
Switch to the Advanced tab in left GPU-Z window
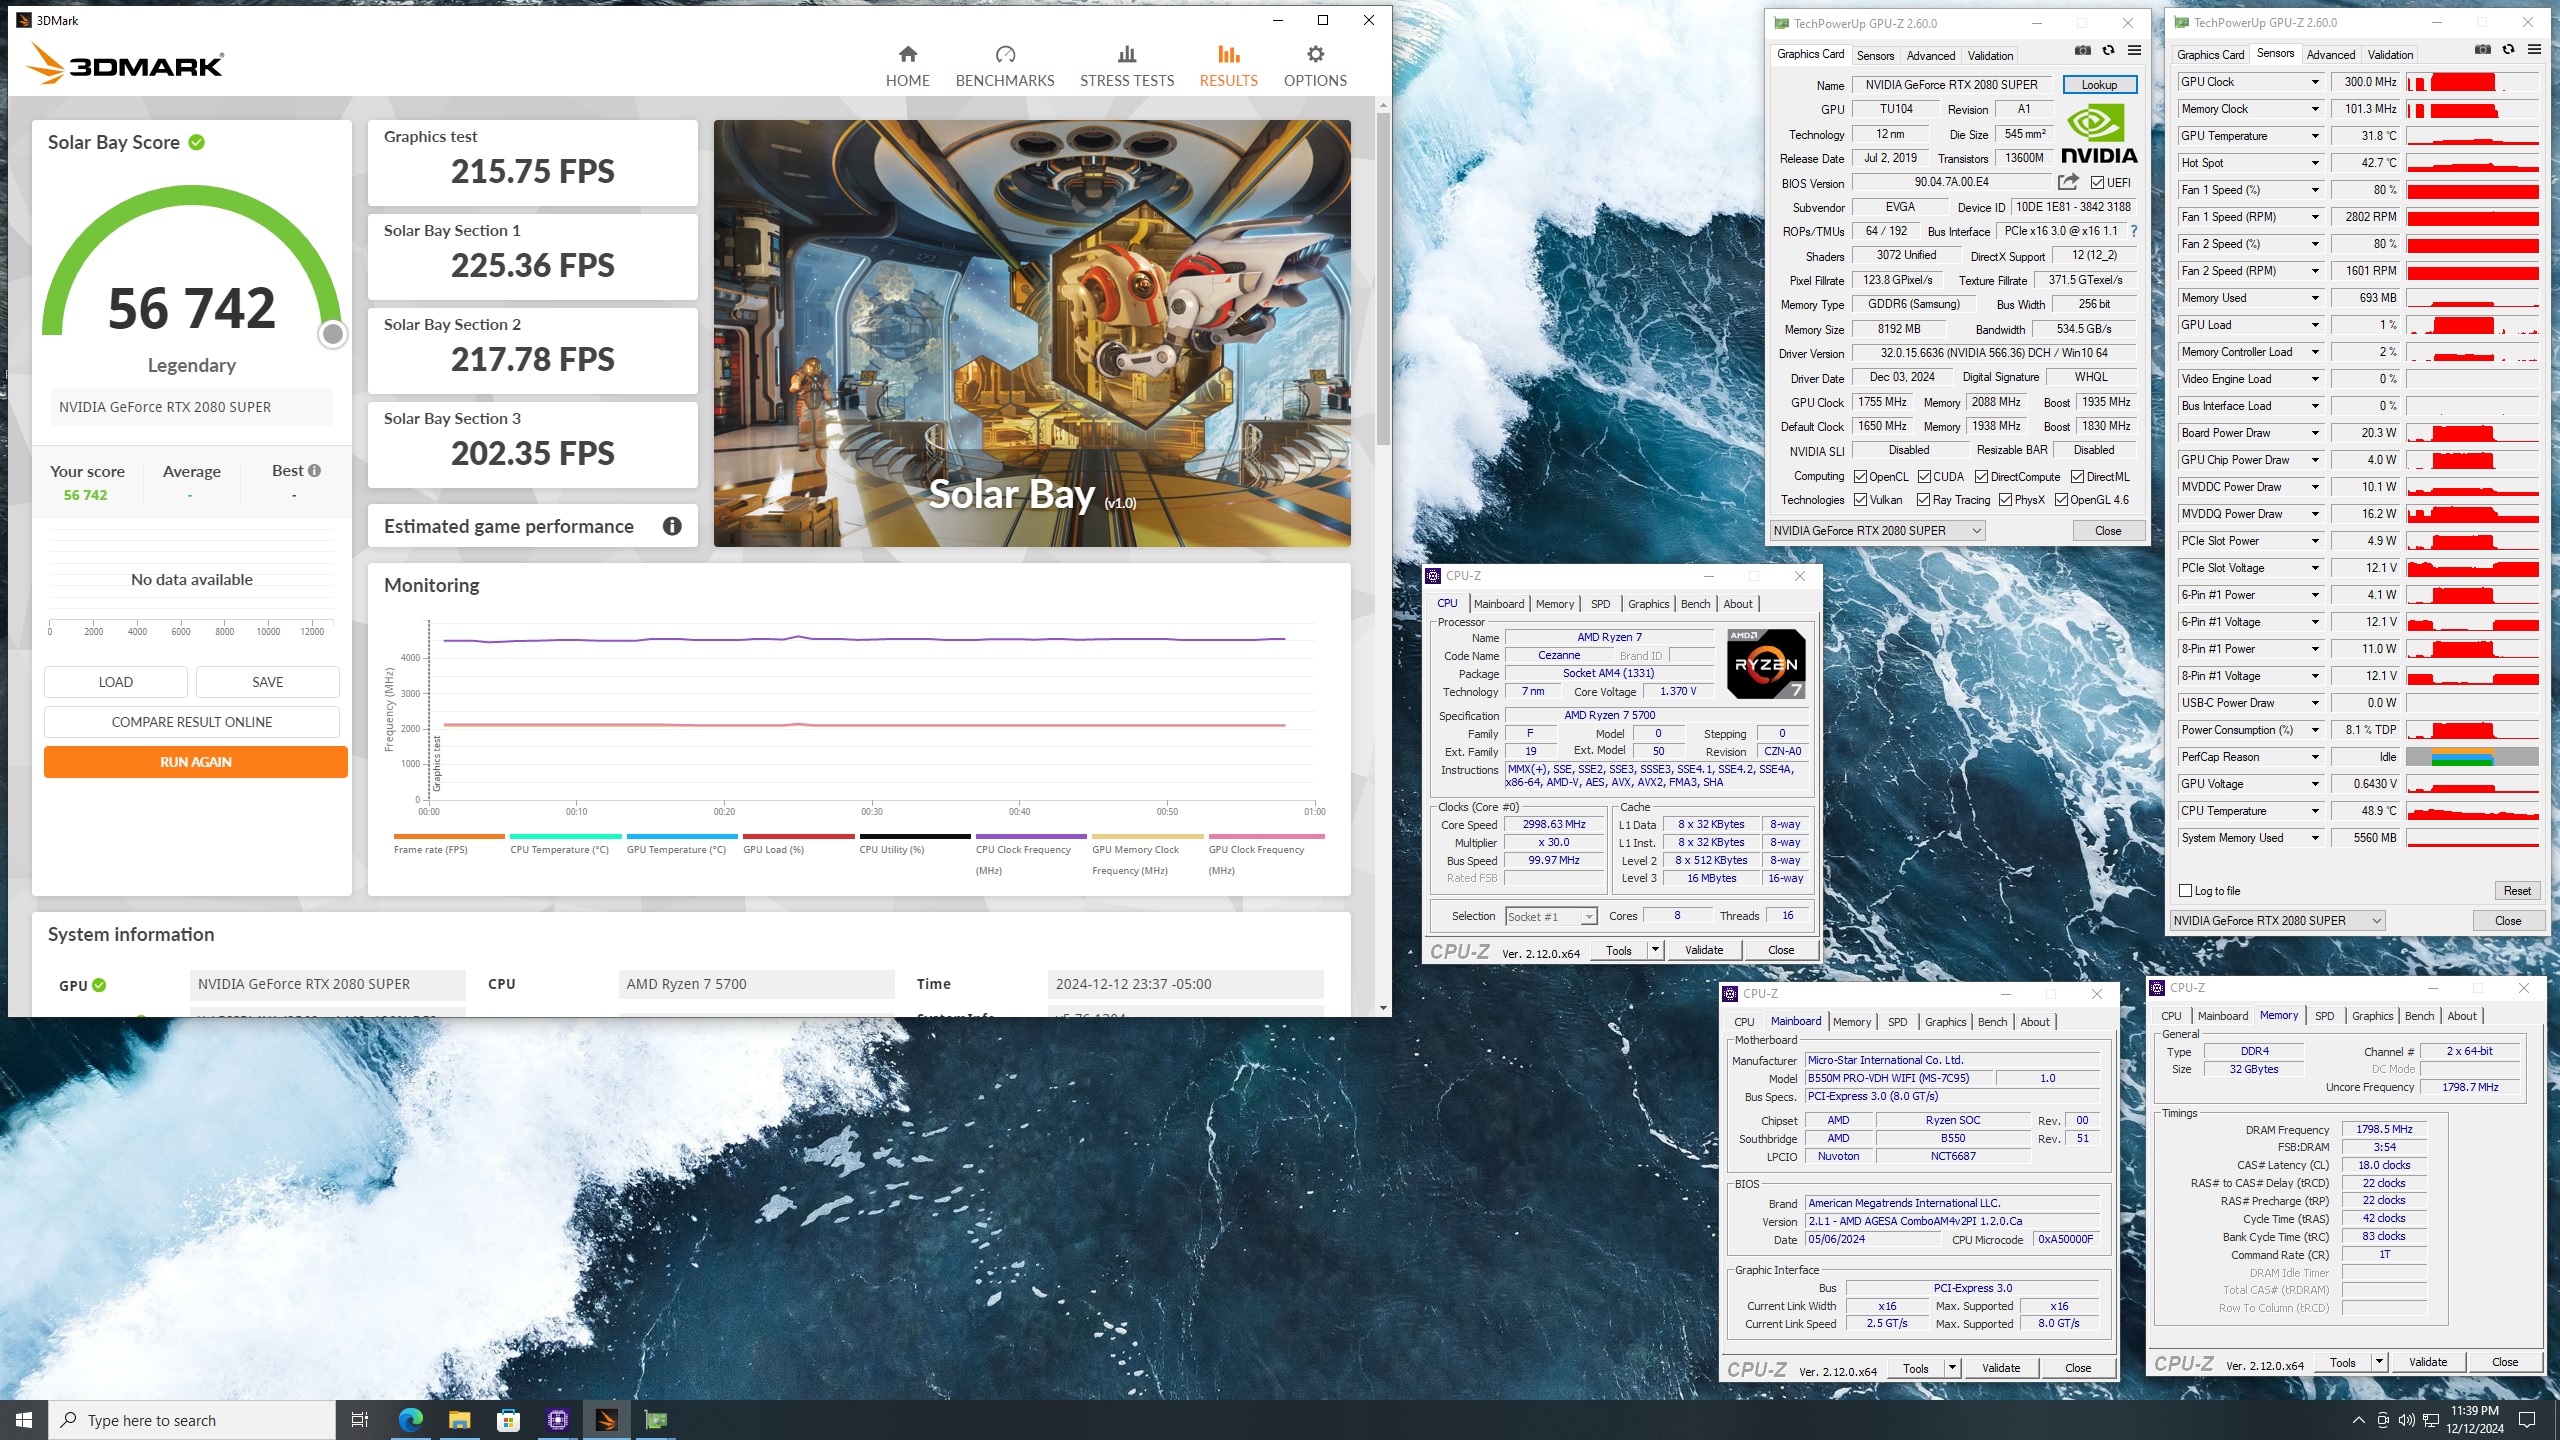click(1930, 56)
